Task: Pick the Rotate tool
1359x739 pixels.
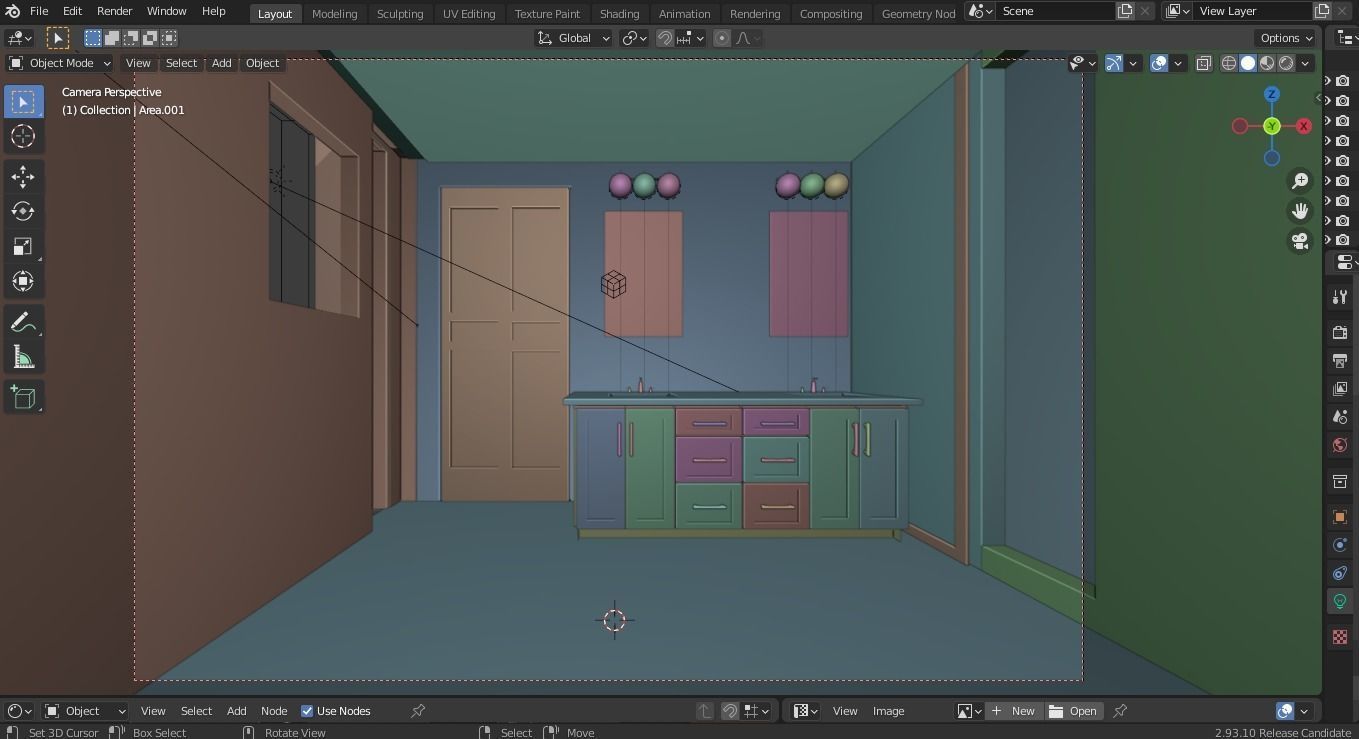Action: [23, 212]
